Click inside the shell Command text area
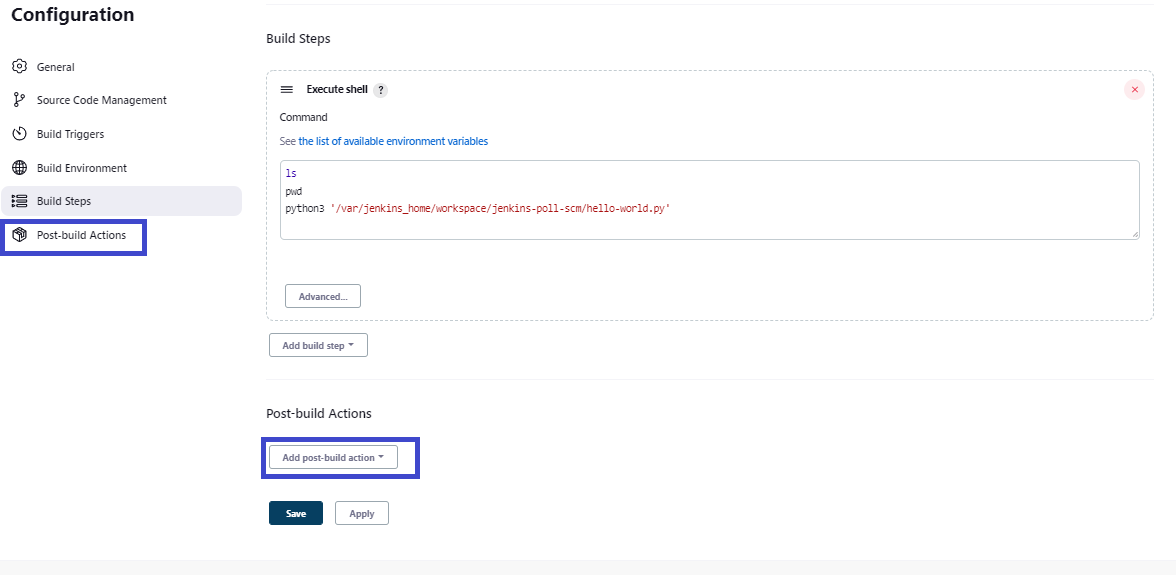The width and height of the screenshot is (1176, 575). [710, 199]
